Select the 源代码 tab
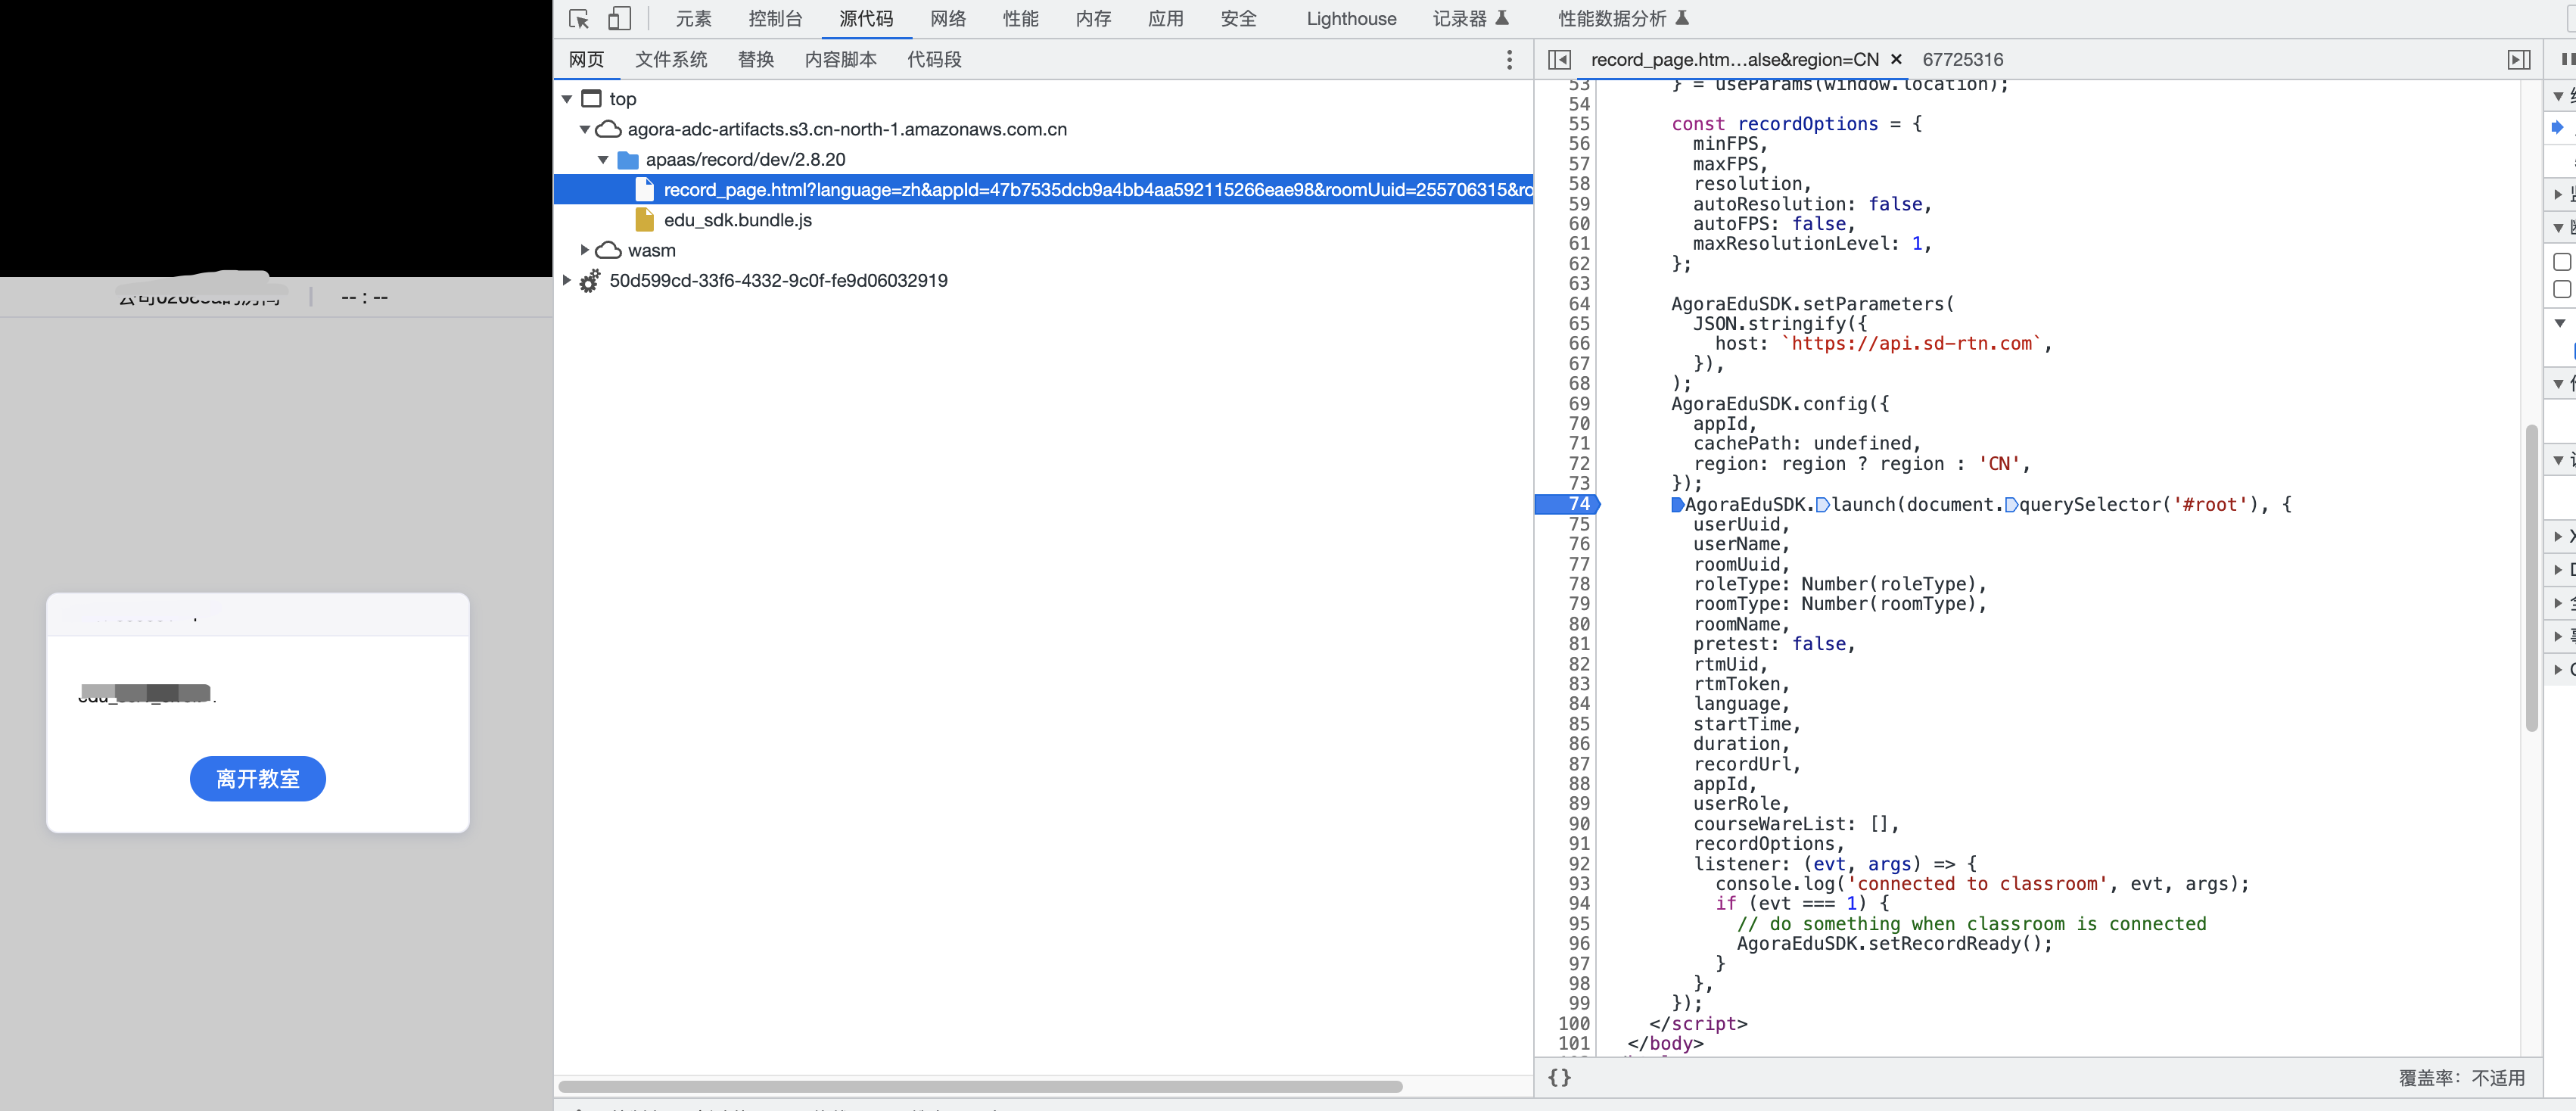 (866, 19)
